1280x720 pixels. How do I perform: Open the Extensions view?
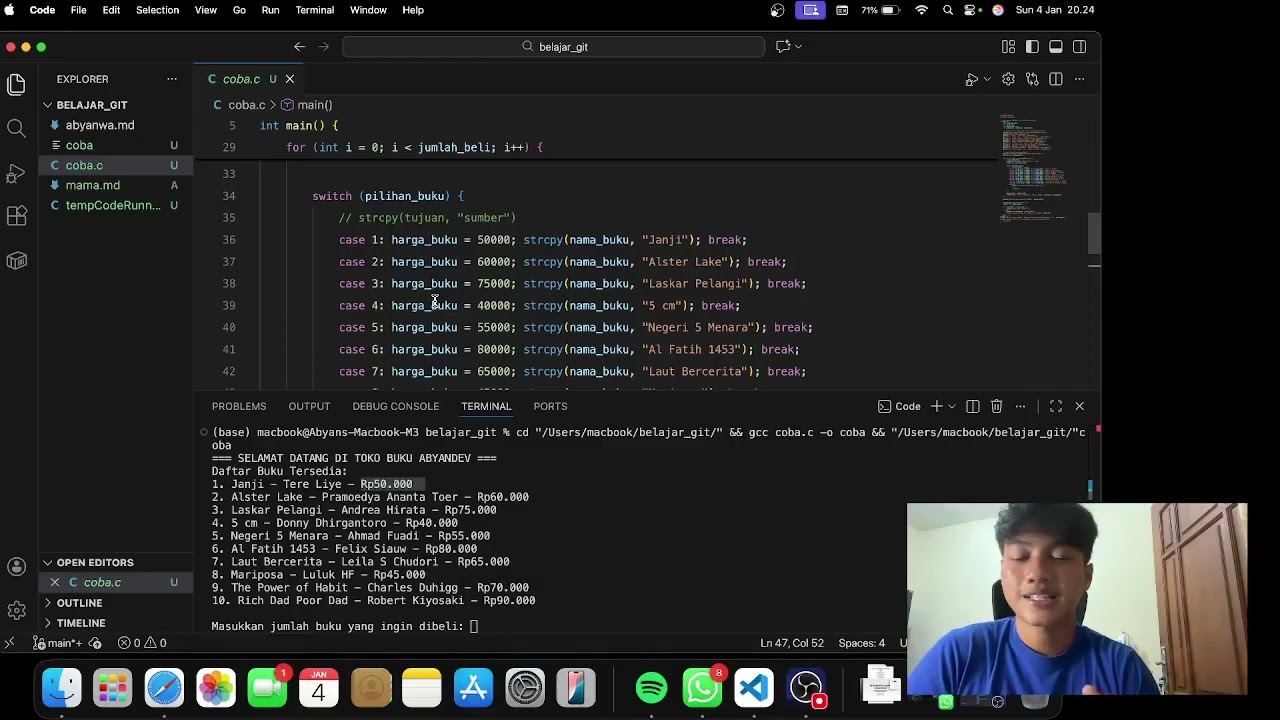point(16,216)
